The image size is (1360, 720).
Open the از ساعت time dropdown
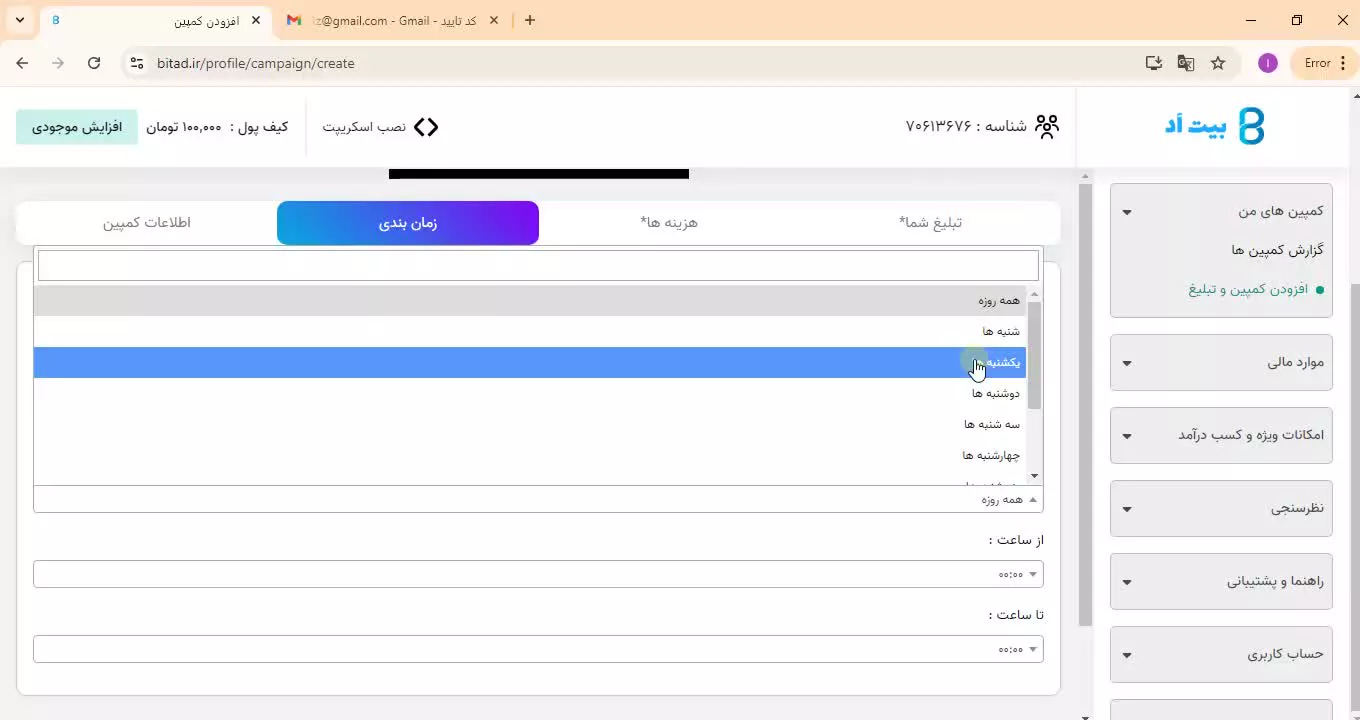pyautogui.click(x=538, y=574)
